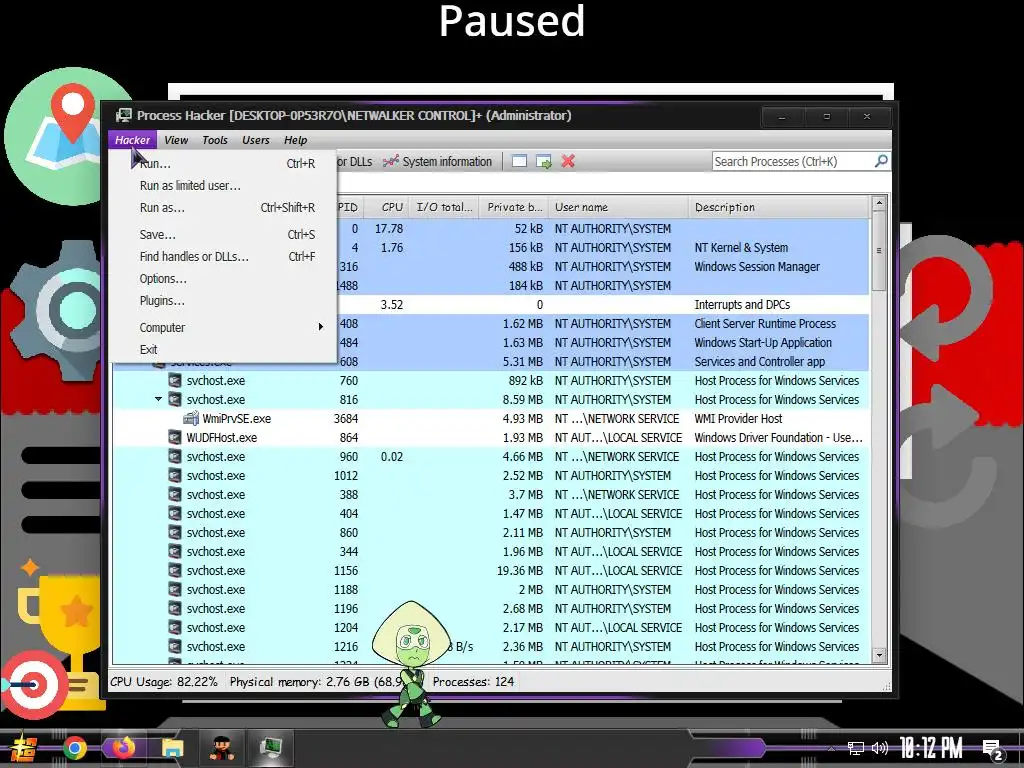This screenshot has height=768, width=1024.
Task: Click the WUDFHost.exe process icon
Action: 175,438
